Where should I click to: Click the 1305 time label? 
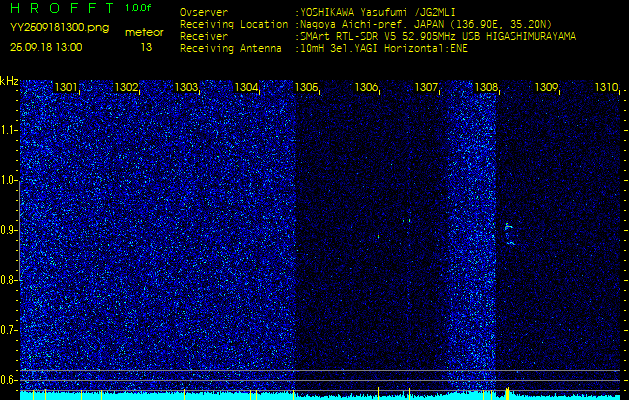coord(306,87)
